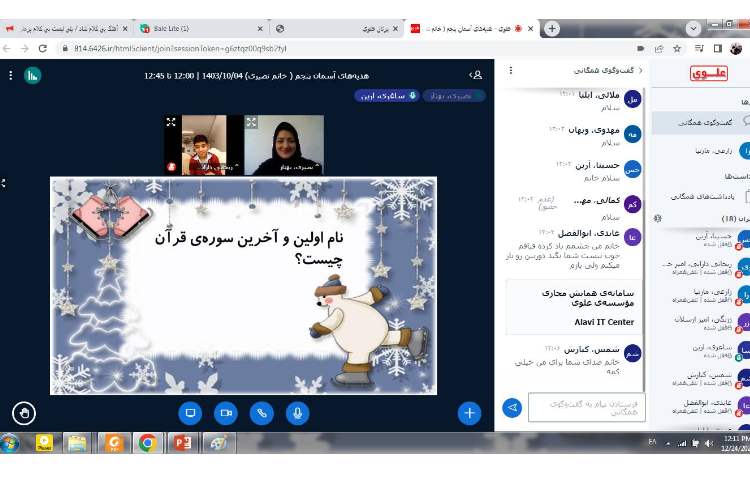
Task: Click the public chat message input field
Action: 586,407
